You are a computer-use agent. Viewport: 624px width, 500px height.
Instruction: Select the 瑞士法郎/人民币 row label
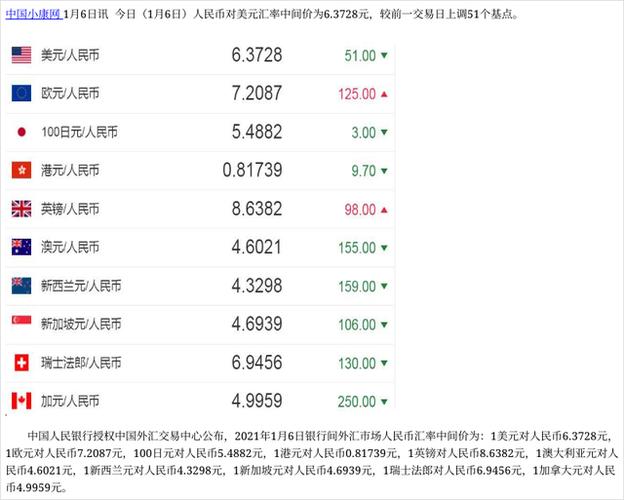[x=77, y=362]
